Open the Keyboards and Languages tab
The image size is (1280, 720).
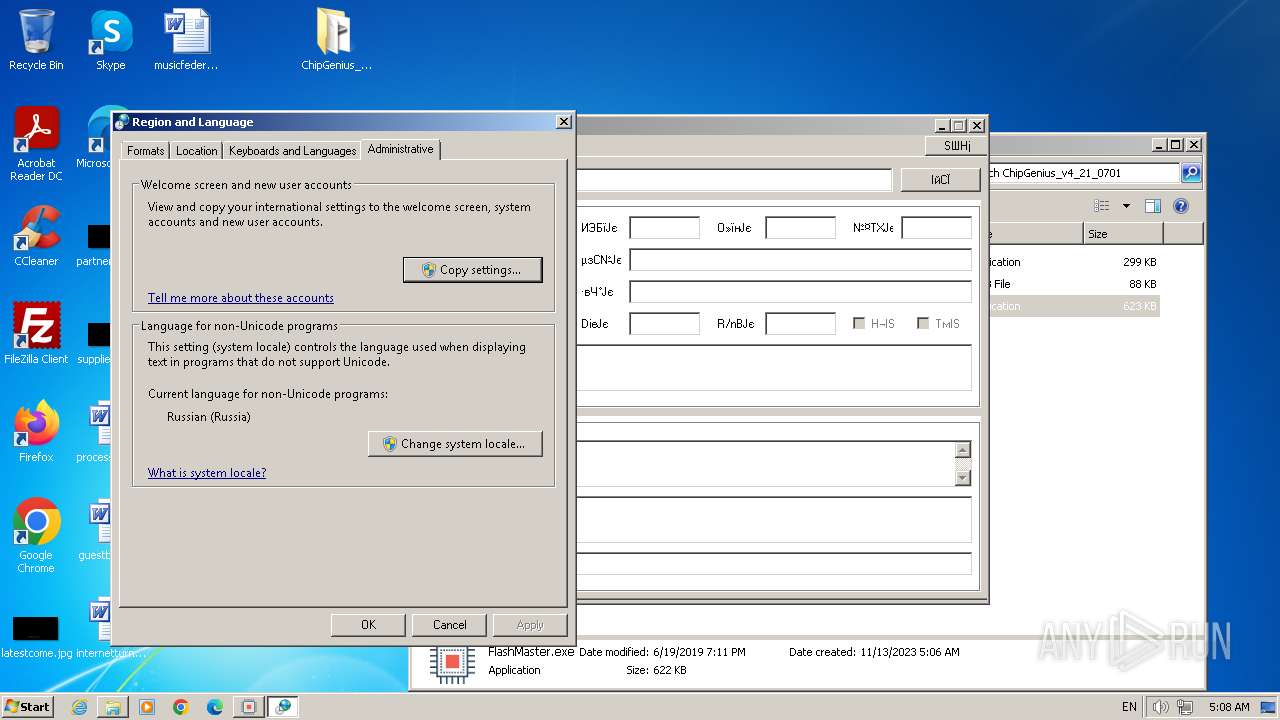(292, 151)
